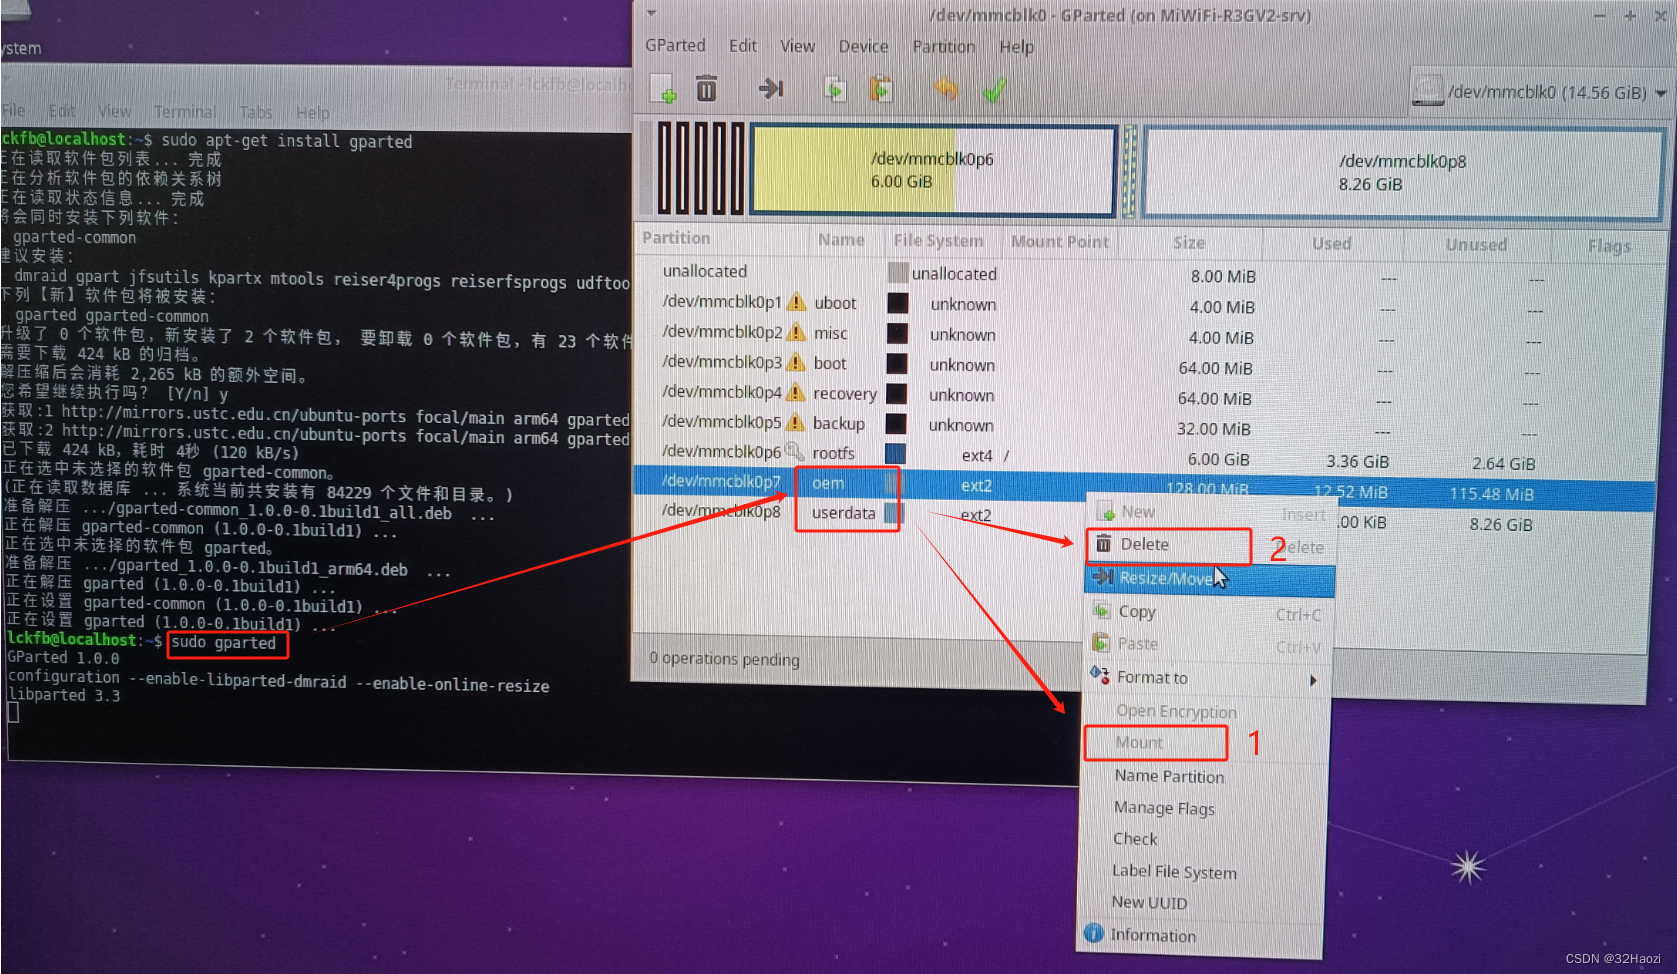Open the Terminal menu in terminal window
The image size is (1677, 974).
(184, 112)
